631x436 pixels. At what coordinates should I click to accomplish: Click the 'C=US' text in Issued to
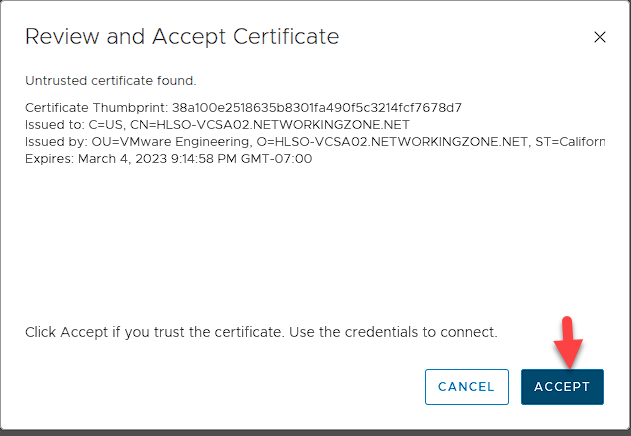tap(106, 124)
